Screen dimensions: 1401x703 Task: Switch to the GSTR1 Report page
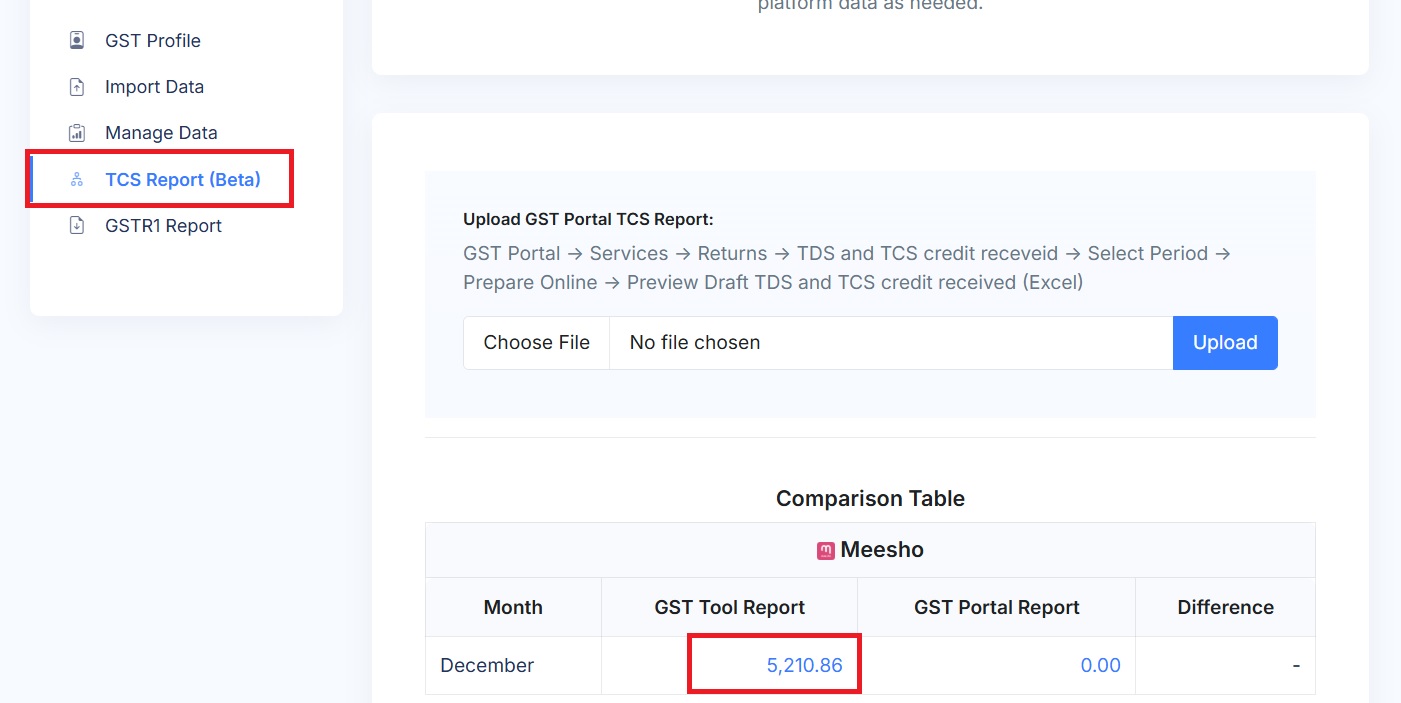163,225
